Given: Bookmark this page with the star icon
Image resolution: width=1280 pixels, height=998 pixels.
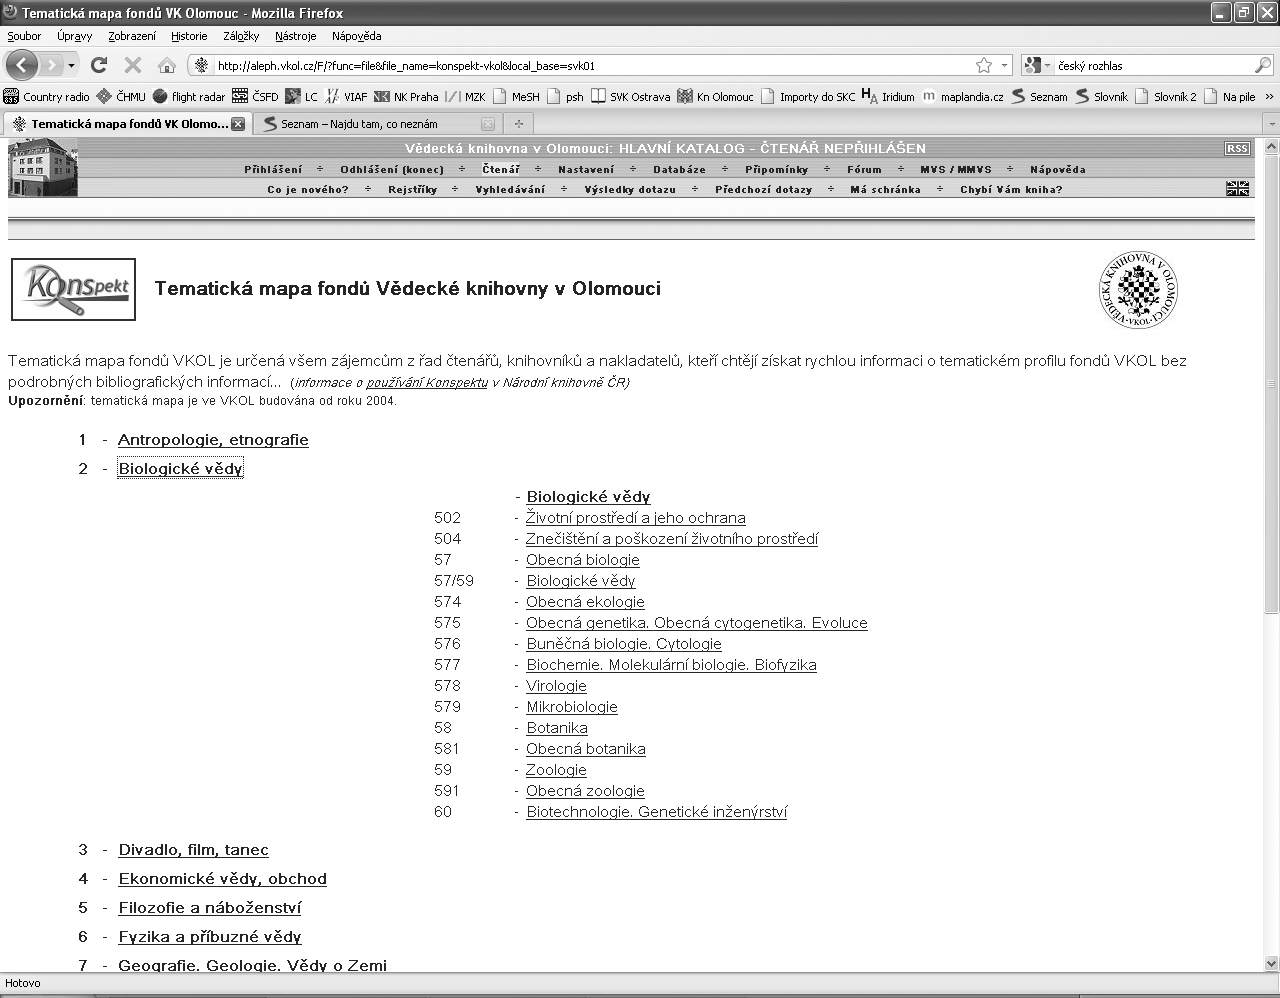Looking at the screenshot, I should pos(984,65).
